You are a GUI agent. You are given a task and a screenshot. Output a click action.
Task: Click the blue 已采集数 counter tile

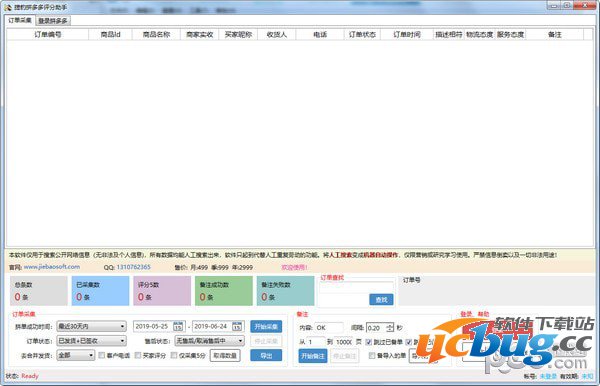(x=100, y=291)
